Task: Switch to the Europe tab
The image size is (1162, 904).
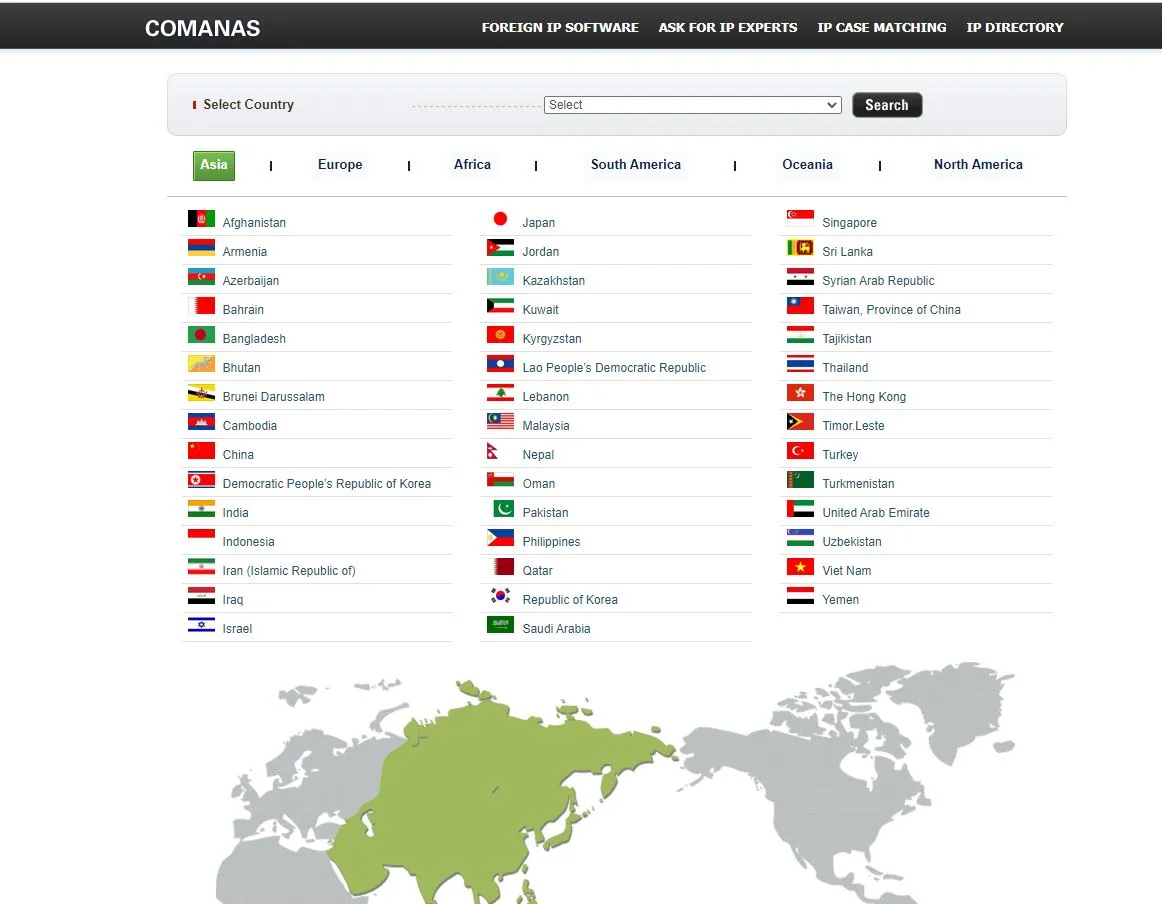Action: 340,164
